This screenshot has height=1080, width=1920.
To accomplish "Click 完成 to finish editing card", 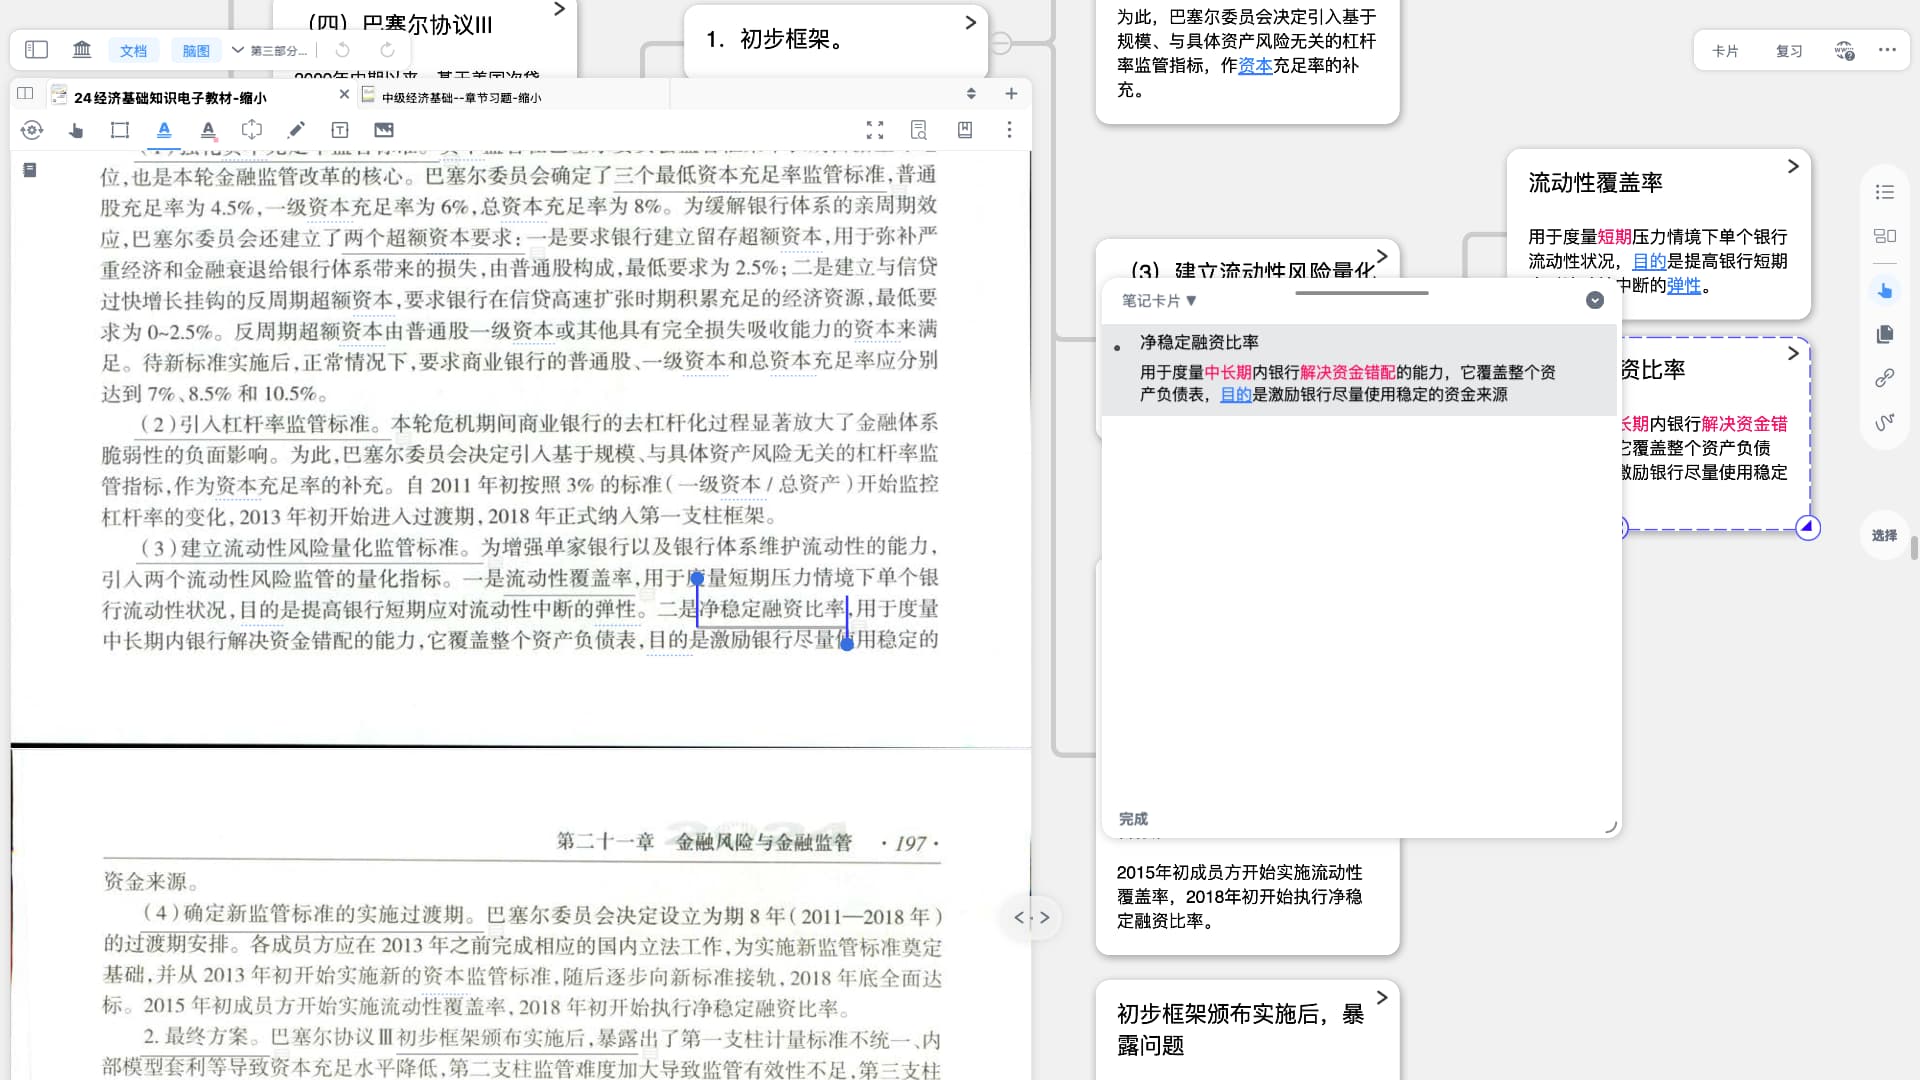I will (x=1133, y=819).
